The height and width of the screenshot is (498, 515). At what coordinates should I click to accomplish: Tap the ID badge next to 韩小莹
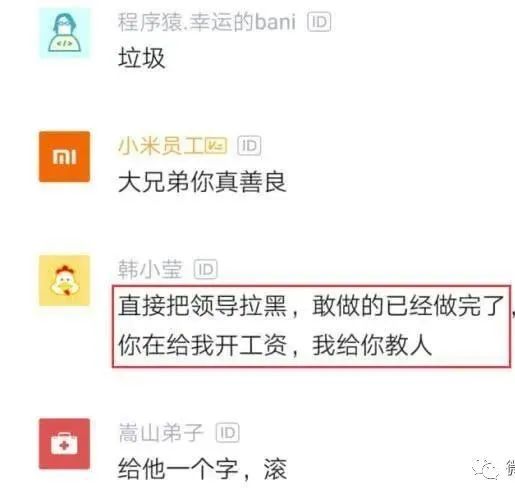[x=206, y=269]
